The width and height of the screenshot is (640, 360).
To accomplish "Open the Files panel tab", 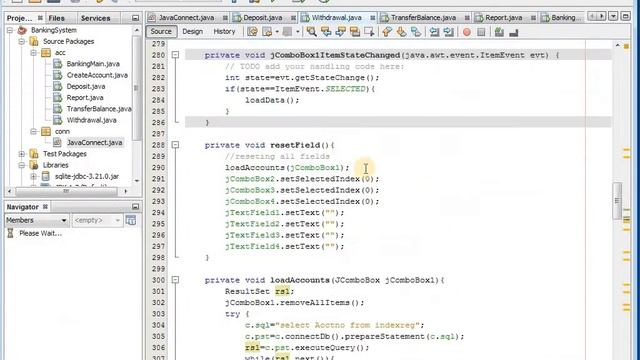I will point(57,18).
